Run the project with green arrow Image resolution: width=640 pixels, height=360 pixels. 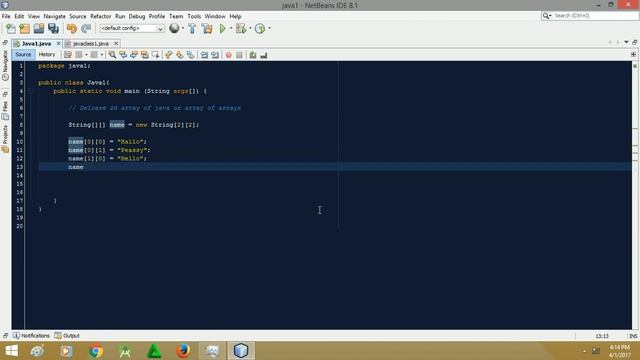tap(222, 29)
